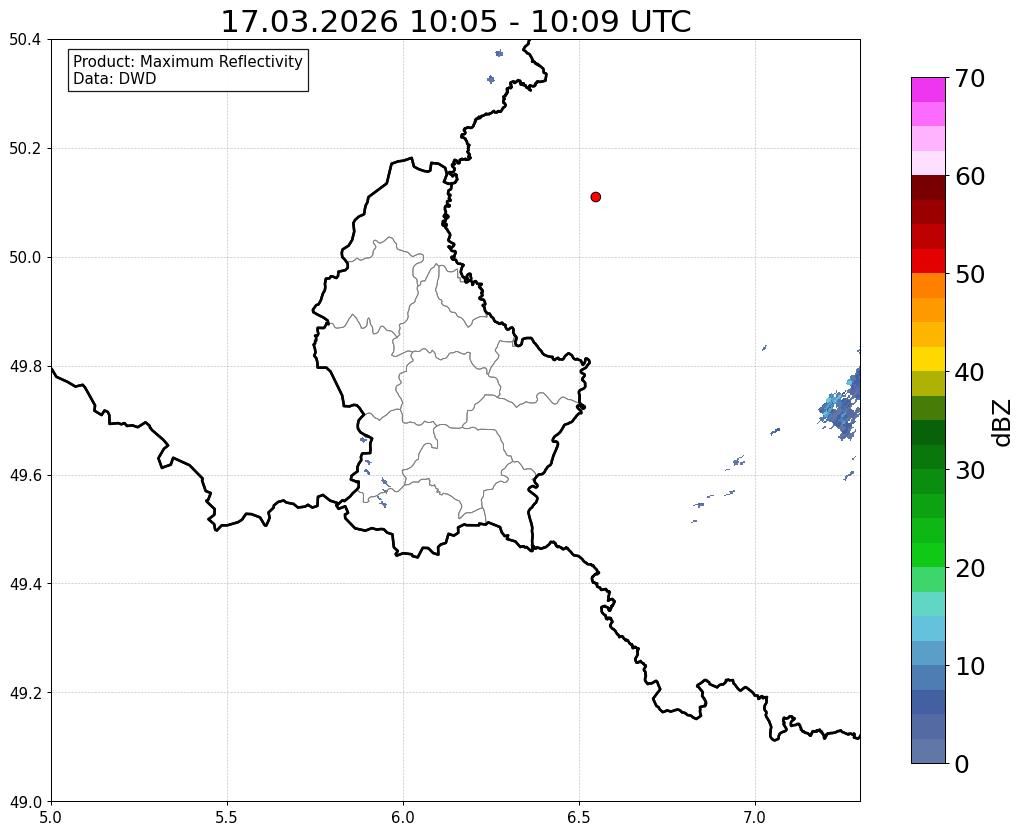Click the plot title date and time
Image resolution: width=1023 pixels, height=834 pixels.
456,22
